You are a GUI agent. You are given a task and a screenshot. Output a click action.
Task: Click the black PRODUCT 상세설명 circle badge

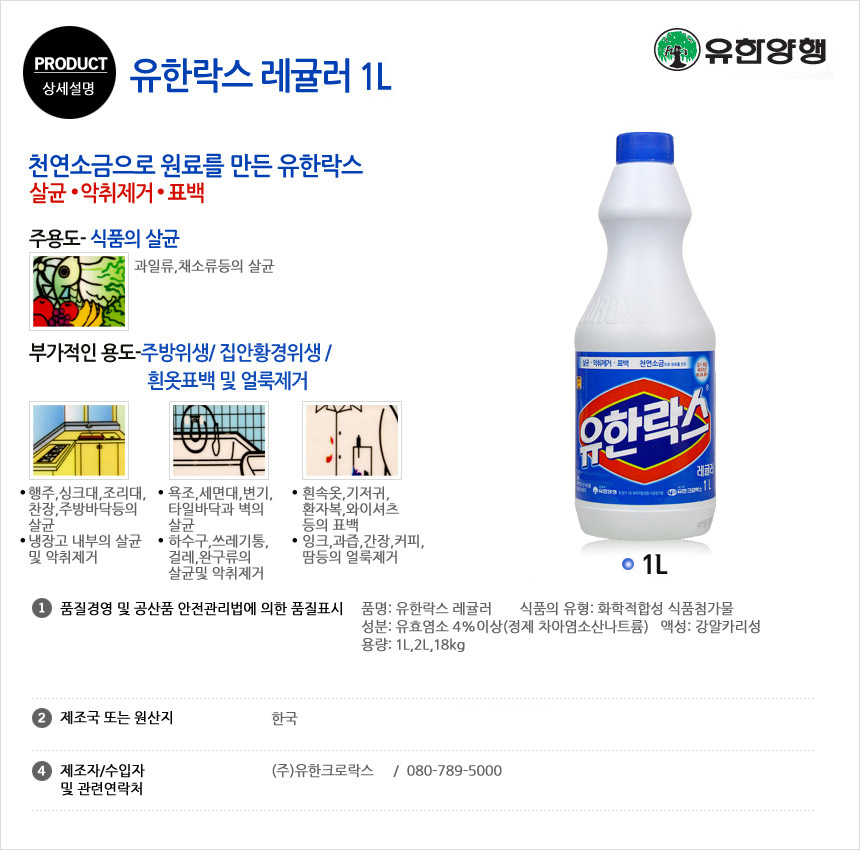tap(70, 72)
